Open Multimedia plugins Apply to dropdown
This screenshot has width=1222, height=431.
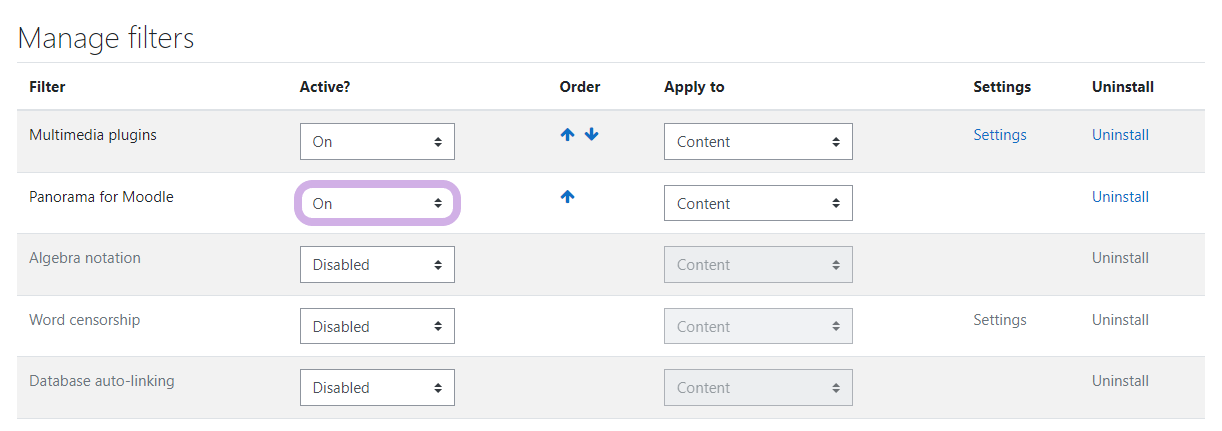click(x=758, y=142)
